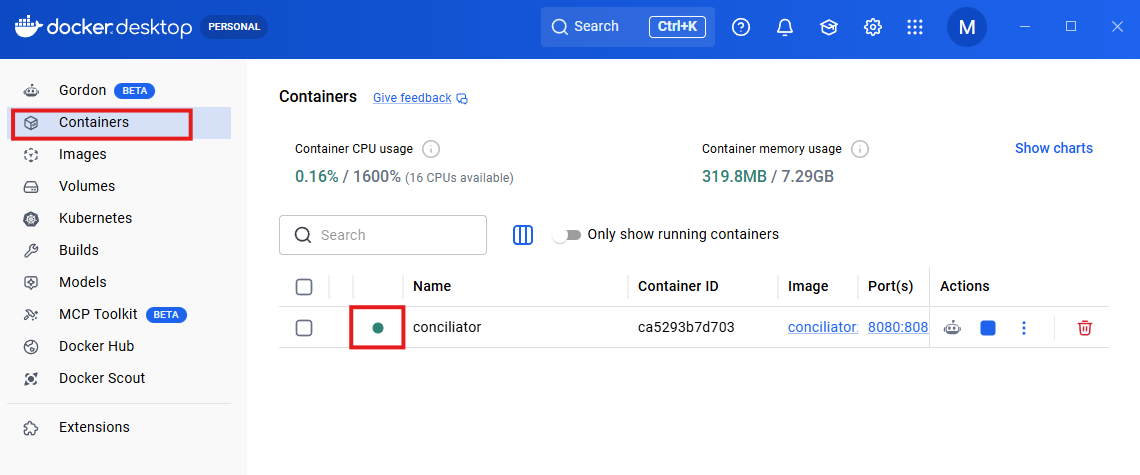1140x475 pixels.
Task: Open MCP Toolkit in the sidebar
Action: pyautogui.click(x=119, y=314)
